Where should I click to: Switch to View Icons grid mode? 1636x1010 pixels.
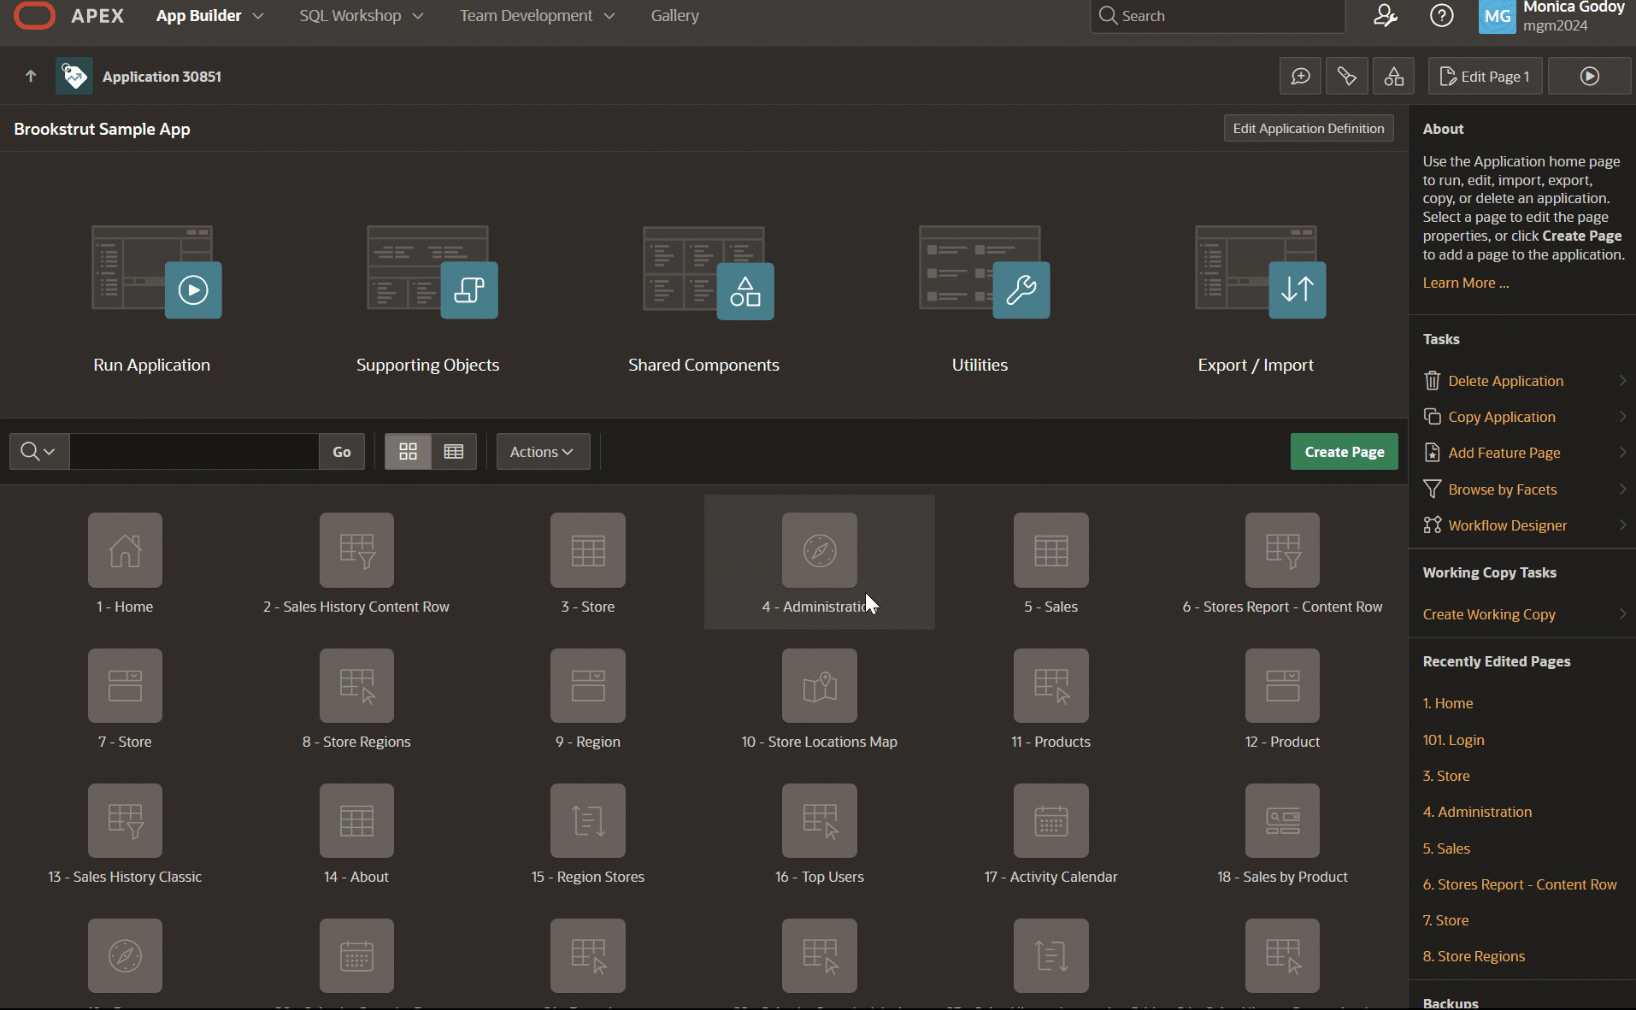(408, 452)
